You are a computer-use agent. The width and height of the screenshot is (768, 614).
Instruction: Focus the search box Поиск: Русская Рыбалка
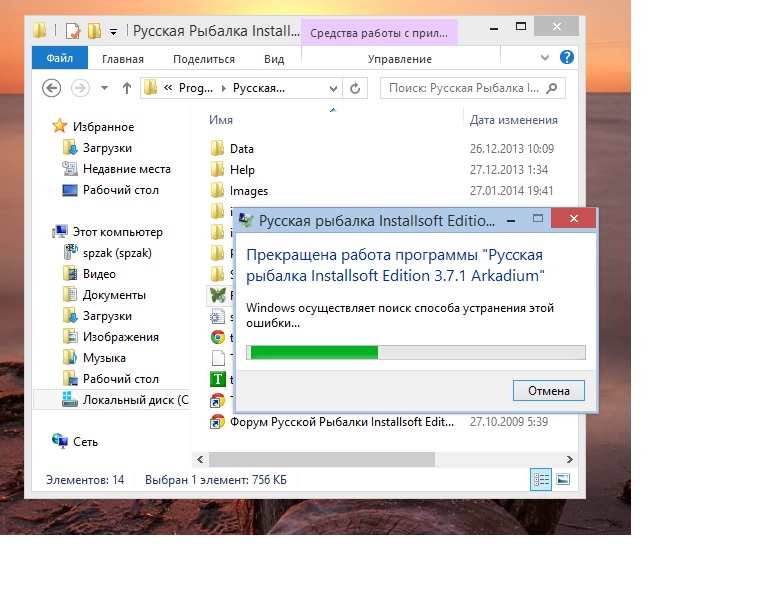(x=473, y=88)
